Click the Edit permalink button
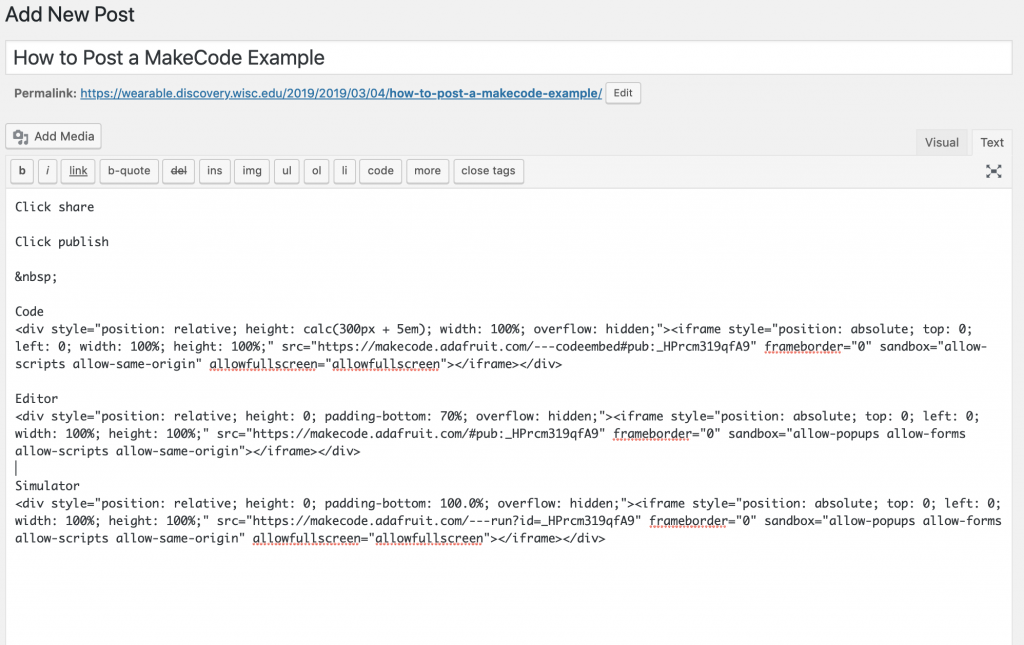This screenshot has width=1024, height=645. pyautogui.click(x=622, y=93)
